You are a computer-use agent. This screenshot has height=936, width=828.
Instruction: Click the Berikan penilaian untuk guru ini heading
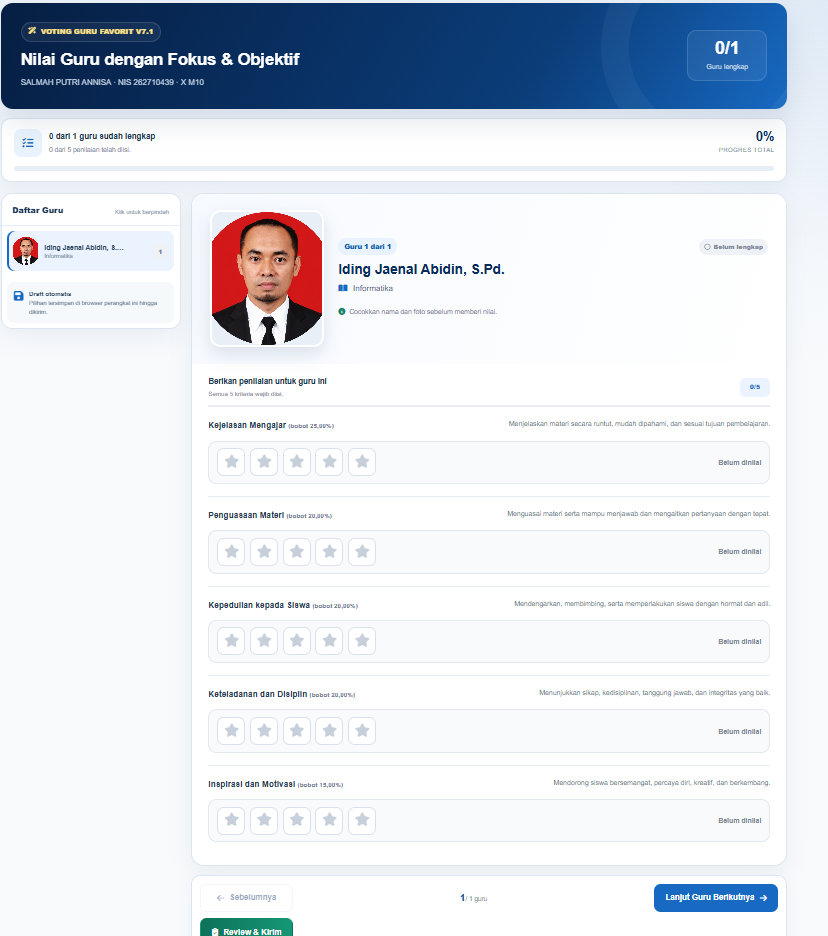tap(267, 381)
